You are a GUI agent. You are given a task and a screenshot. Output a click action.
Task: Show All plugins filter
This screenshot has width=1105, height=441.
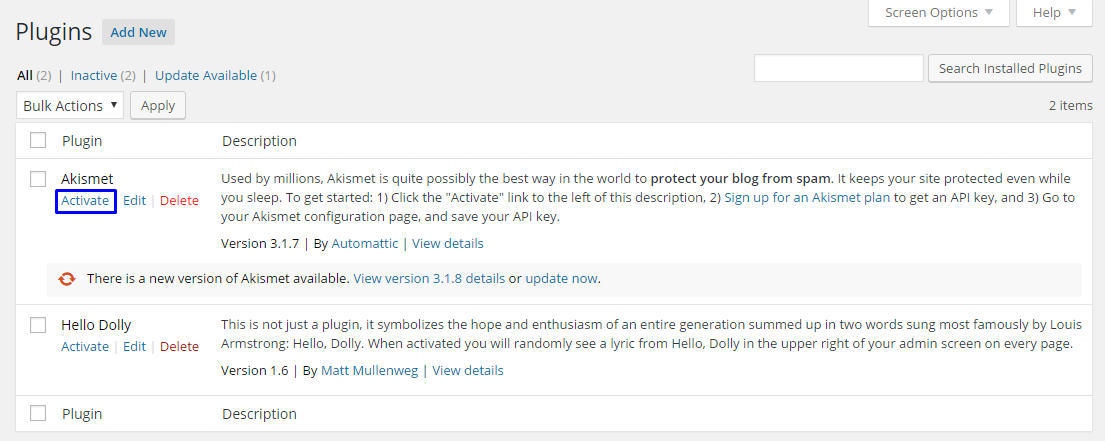(x=25, y=75)
